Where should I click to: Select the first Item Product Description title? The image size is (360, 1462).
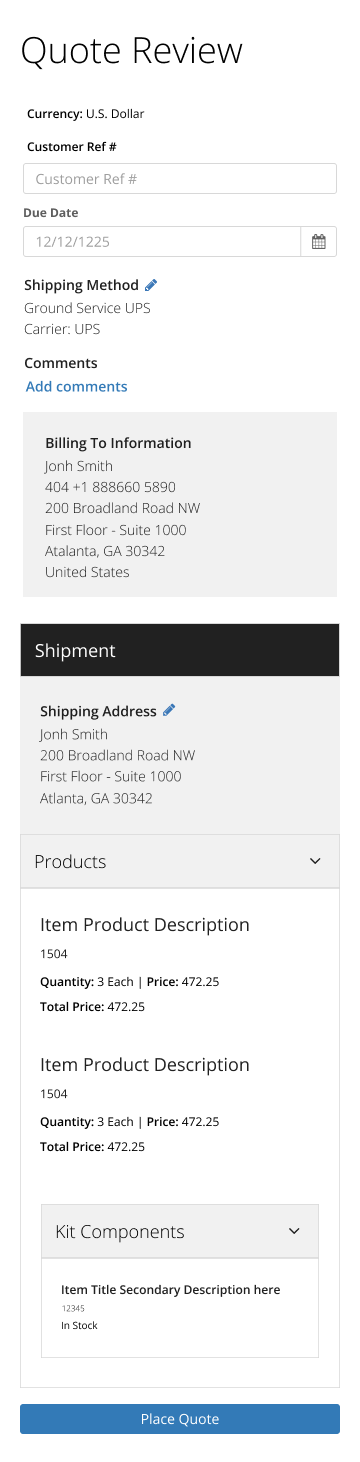[x=145, y=925]
